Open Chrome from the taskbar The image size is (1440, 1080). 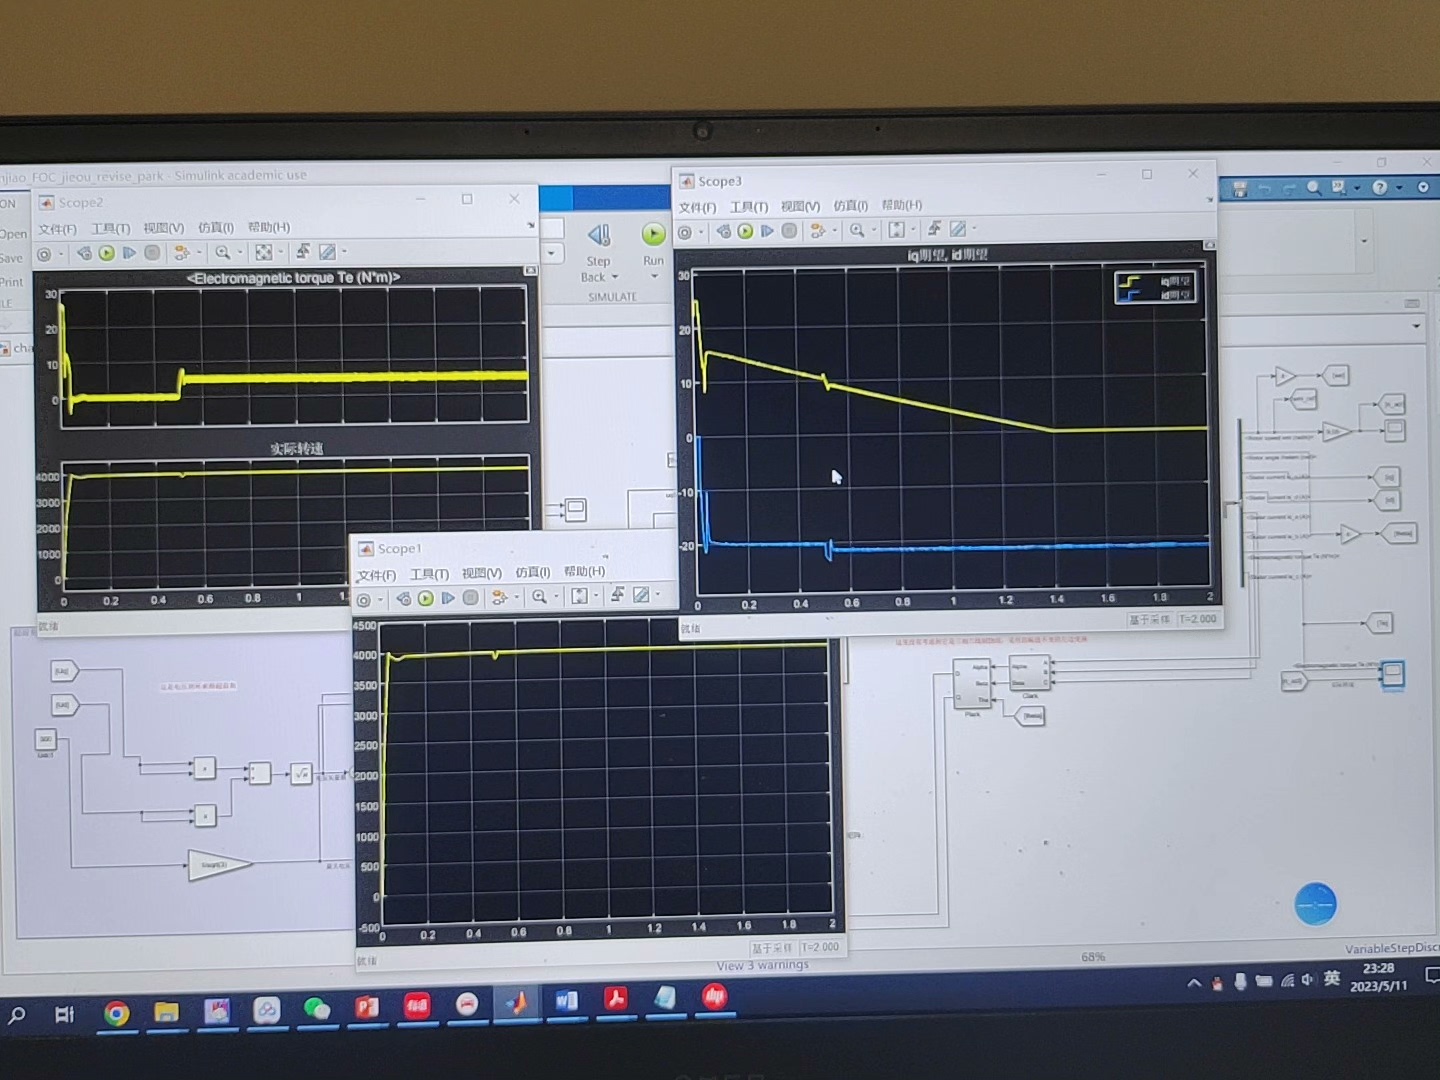point(116,1014)
